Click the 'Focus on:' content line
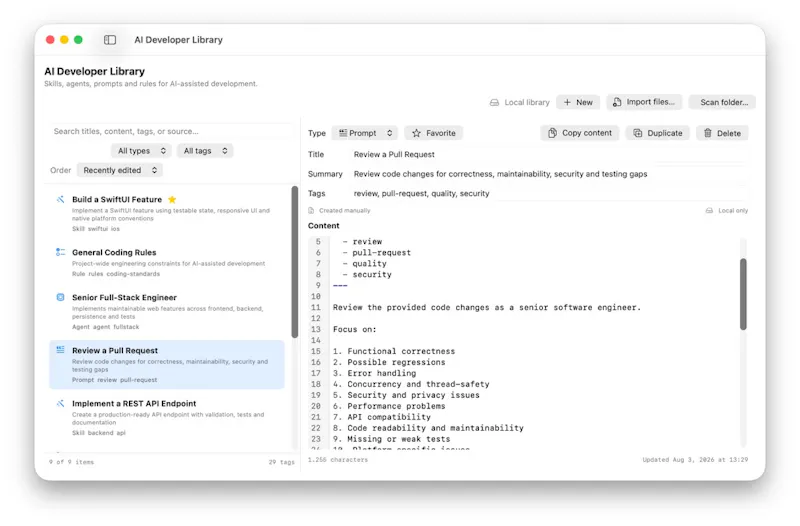The image size is (800, 526). click(x=355, y=330)
